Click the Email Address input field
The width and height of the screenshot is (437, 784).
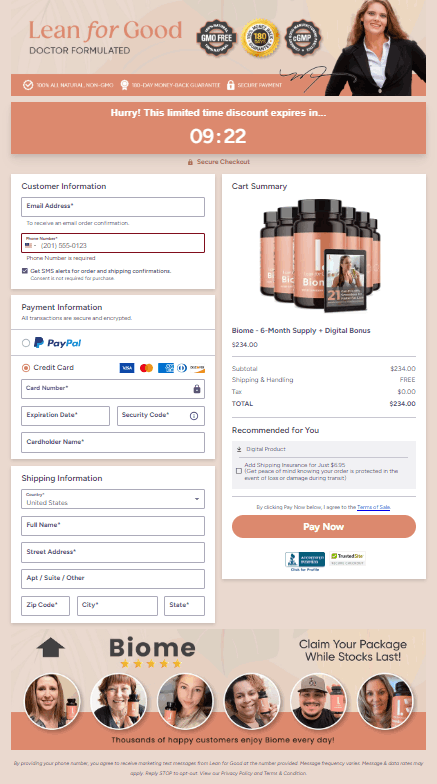(113, 207)
